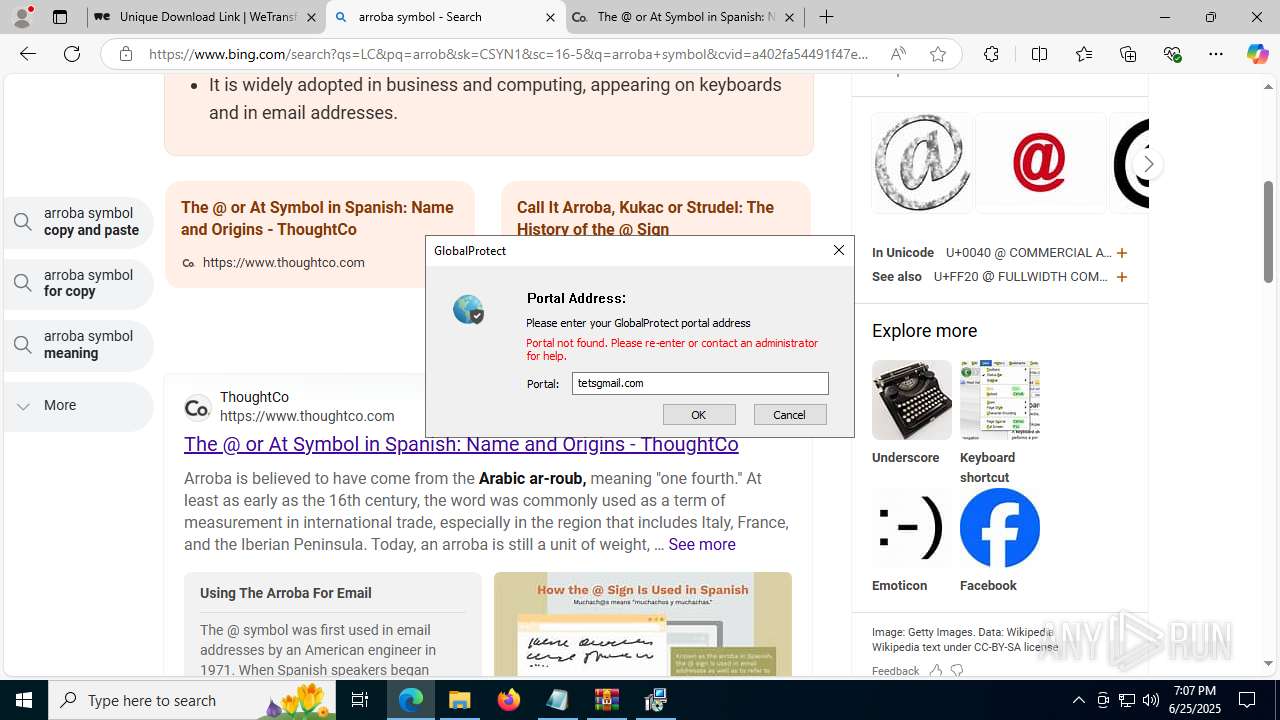Click Type here to search box
Viewport: 1280px width, 720px height.
(192, 700)
